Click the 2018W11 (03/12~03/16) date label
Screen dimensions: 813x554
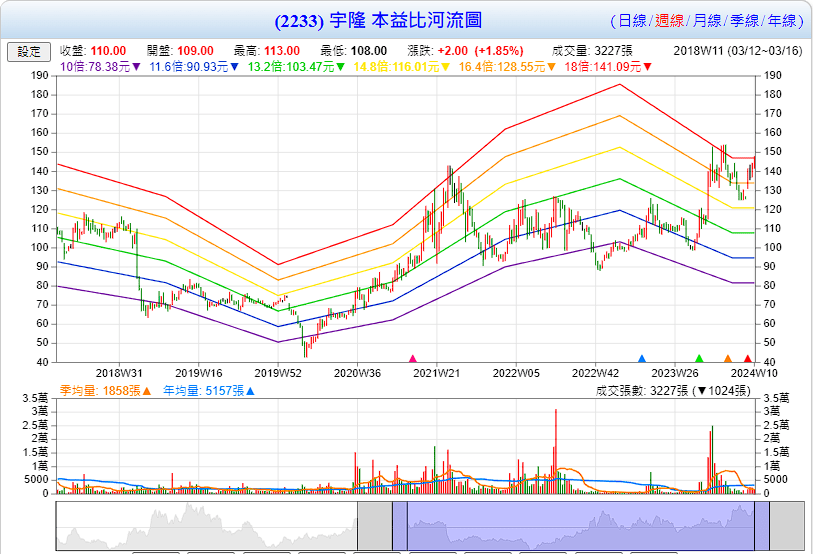[x=738, y=51]
